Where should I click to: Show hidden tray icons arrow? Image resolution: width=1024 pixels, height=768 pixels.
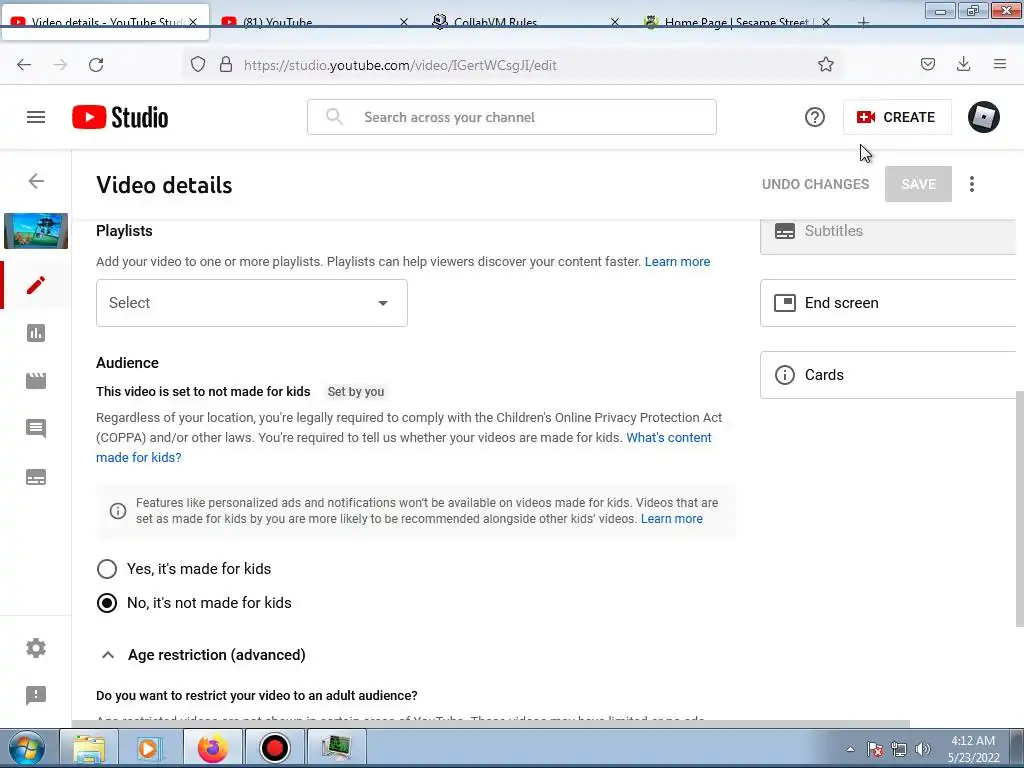point(850,750)
